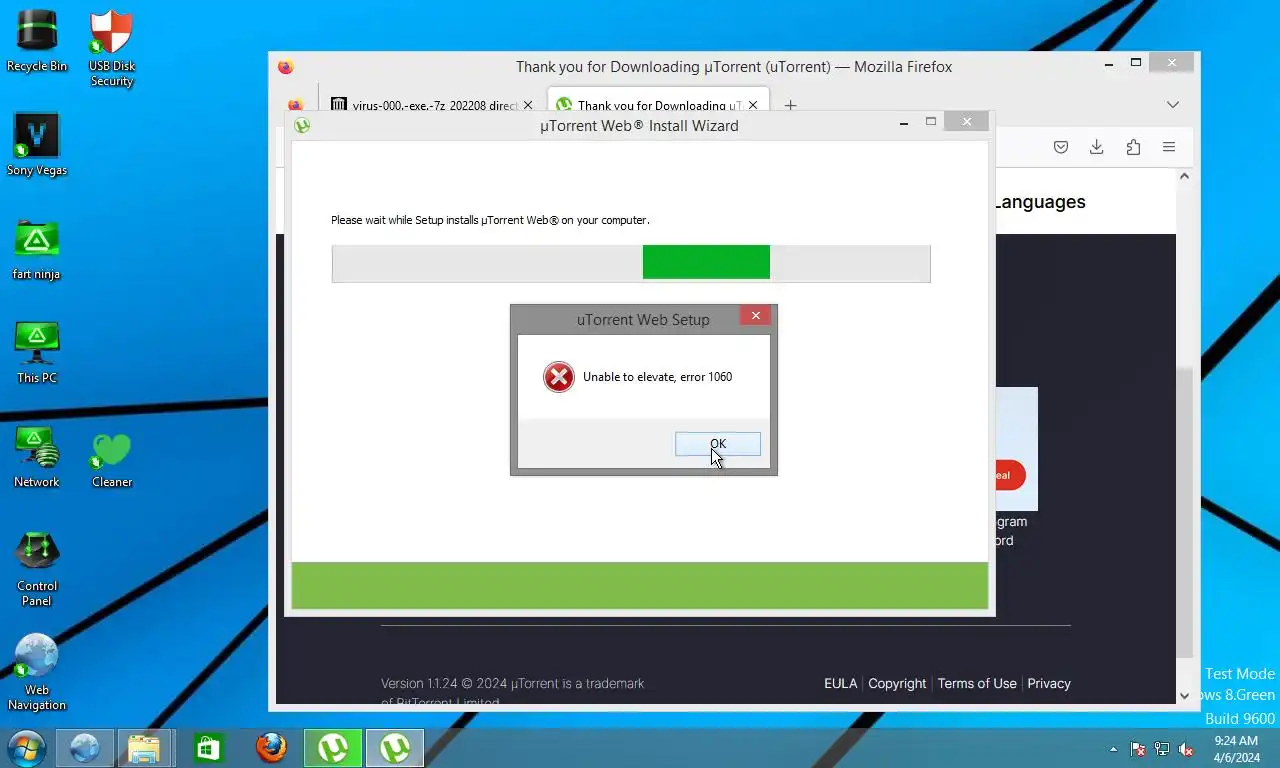Close the µTorrent Web Install Wizard
The width and height of the screenshot is (1280, 768).
click(966, 122)
